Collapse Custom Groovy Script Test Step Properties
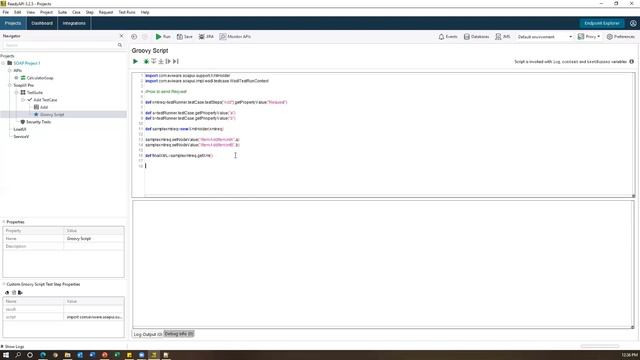 4,284
